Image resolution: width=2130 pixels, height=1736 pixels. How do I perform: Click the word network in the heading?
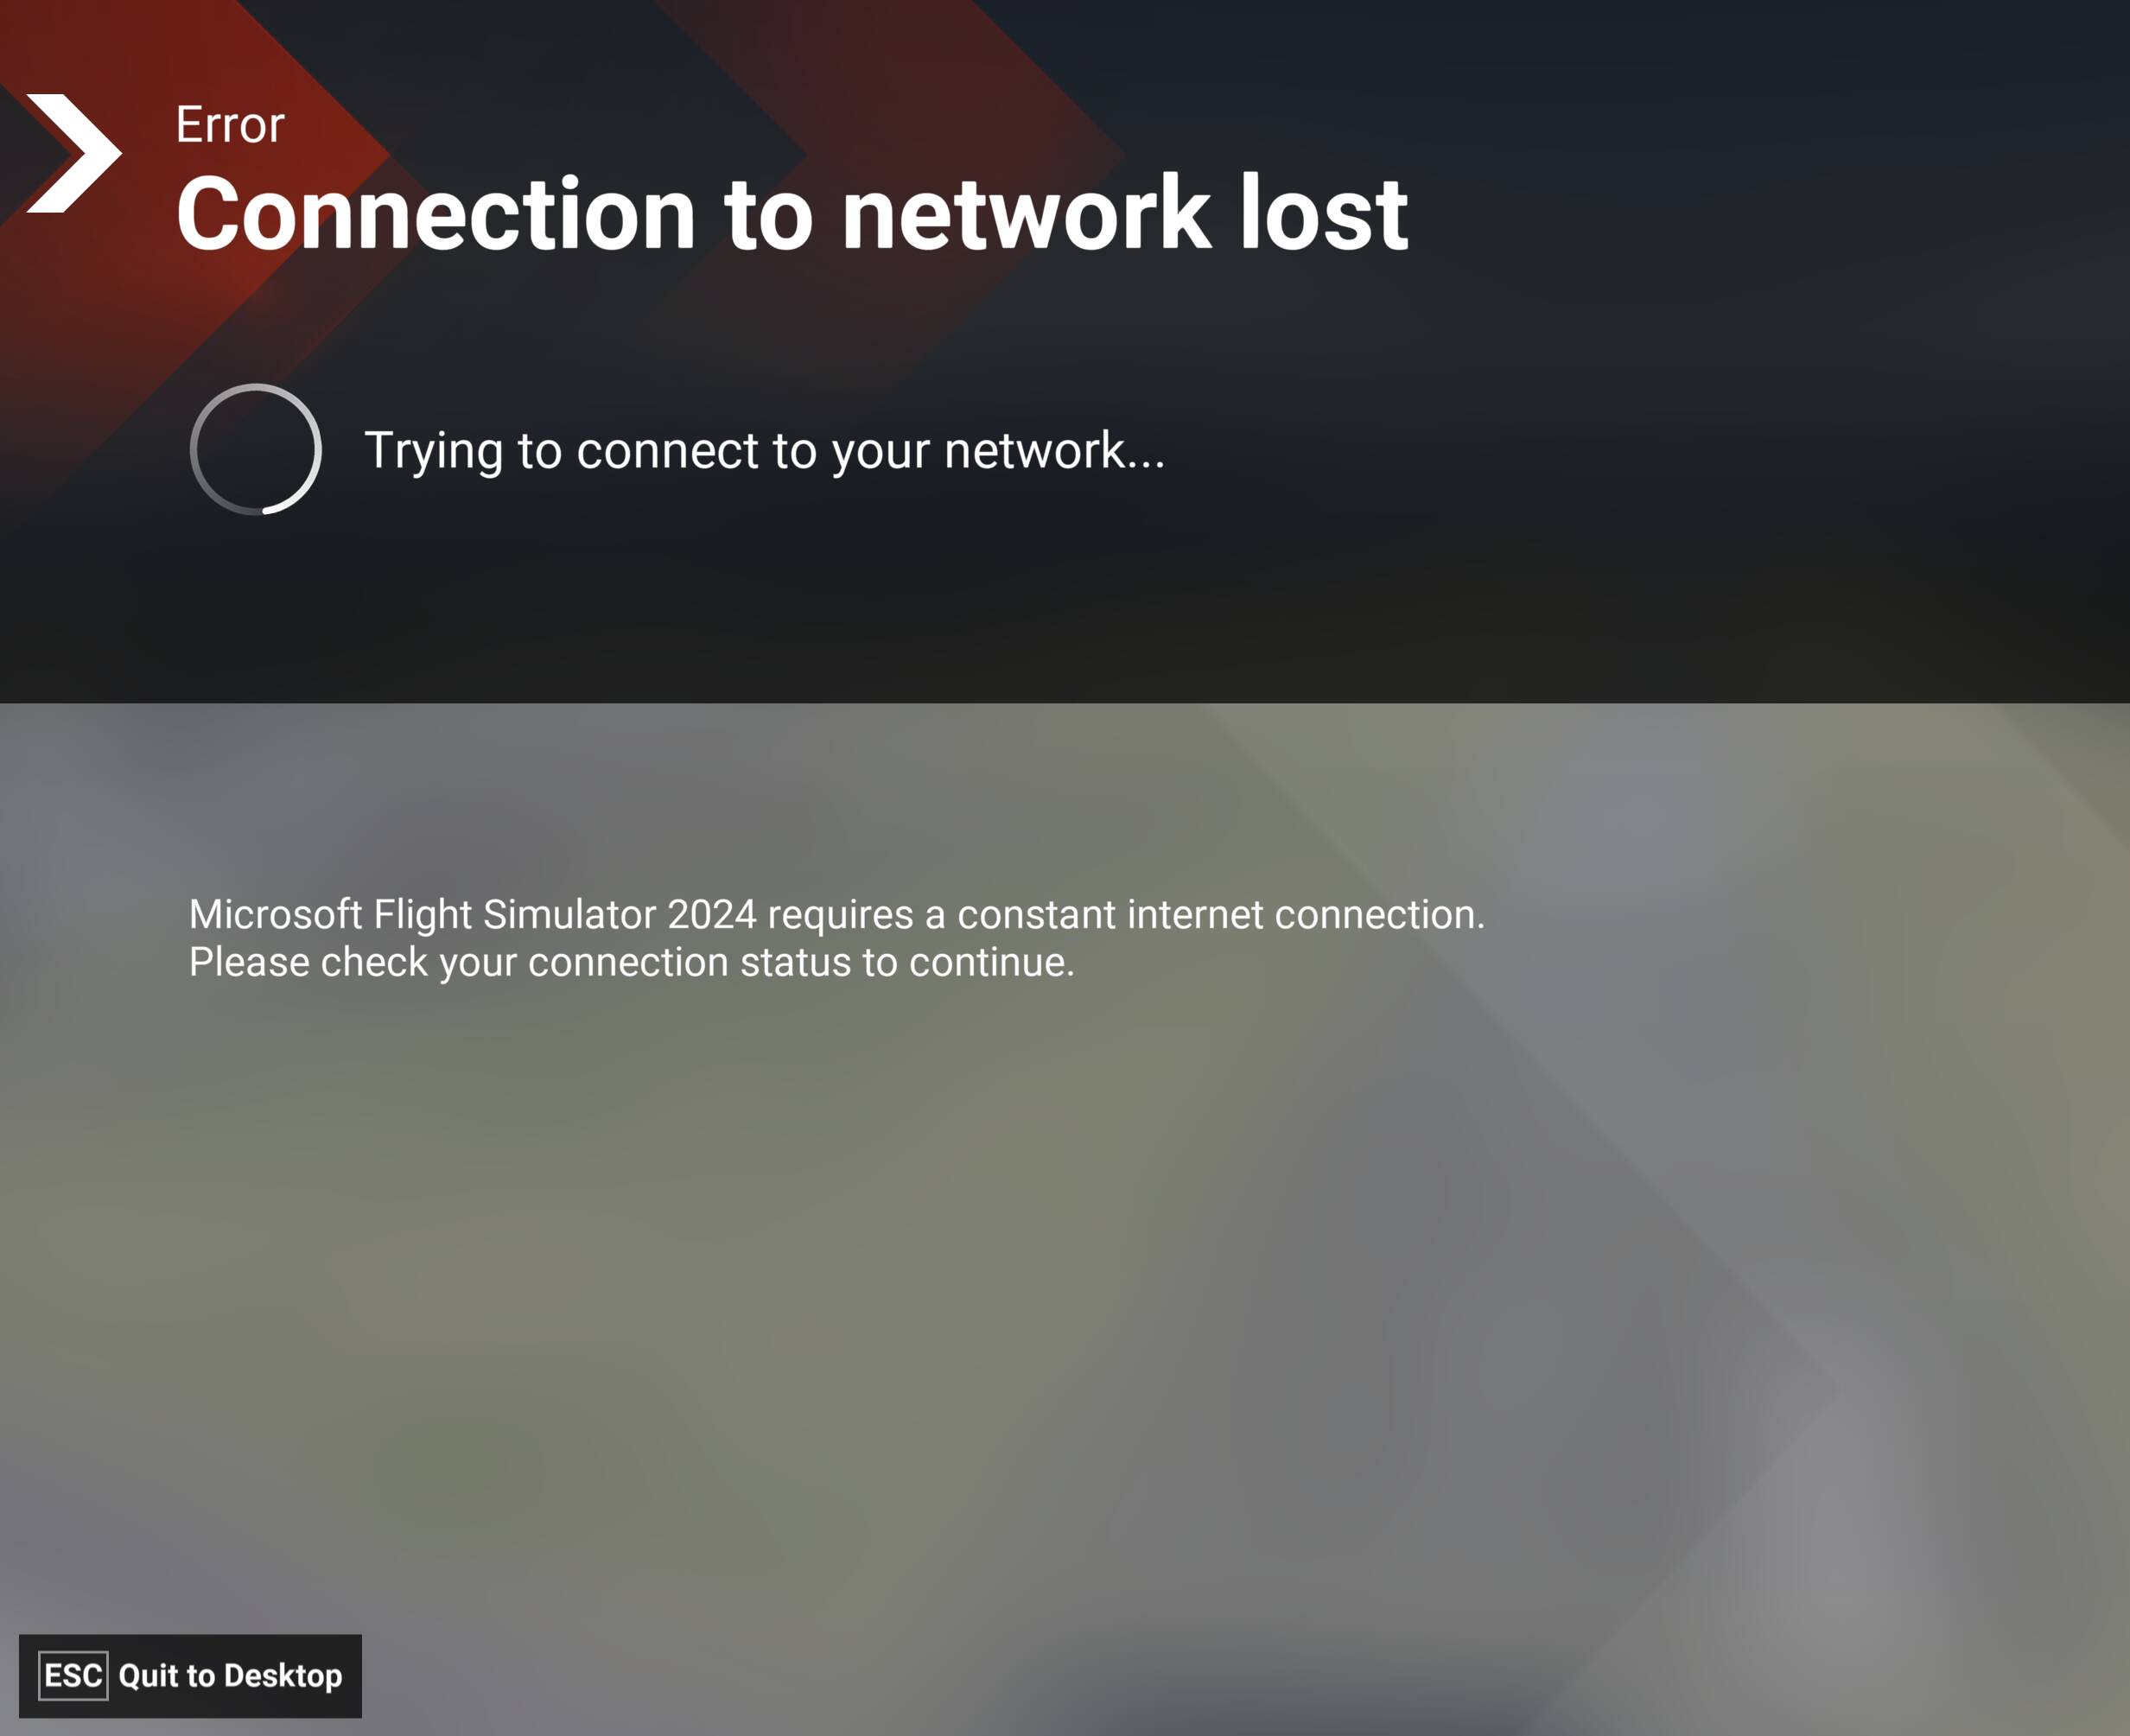click(x=1026, y=213)
